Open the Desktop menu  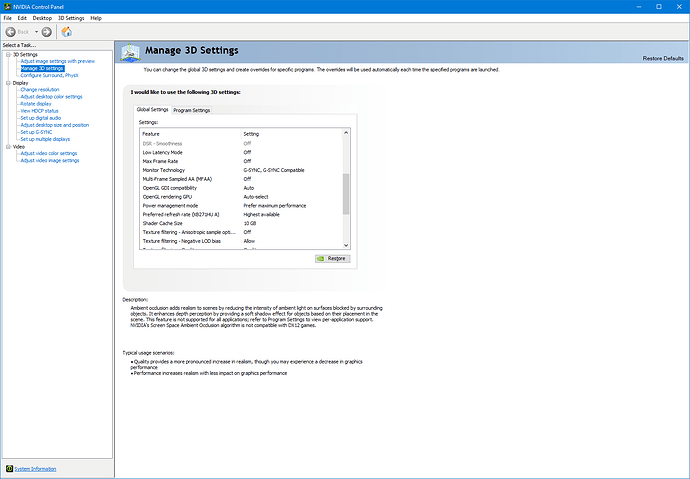(x=42, y=18)
